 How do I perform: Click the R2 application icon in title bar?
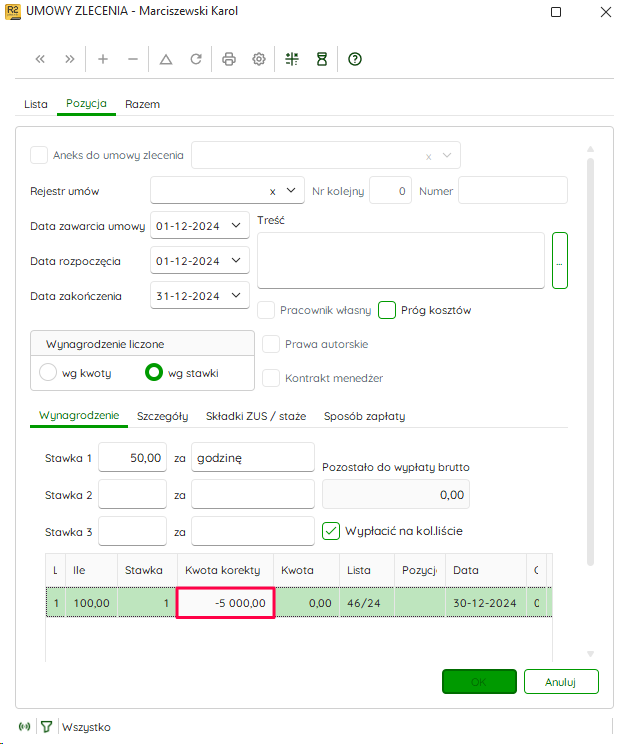(13, 12)
